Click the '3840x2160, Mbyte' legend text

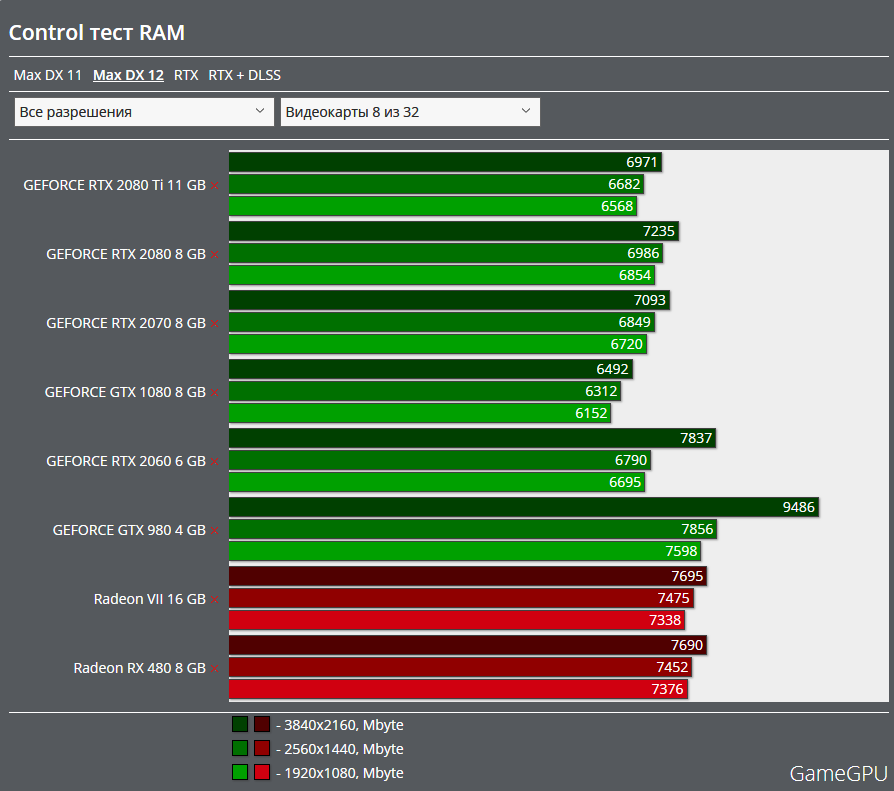point(344,725)
